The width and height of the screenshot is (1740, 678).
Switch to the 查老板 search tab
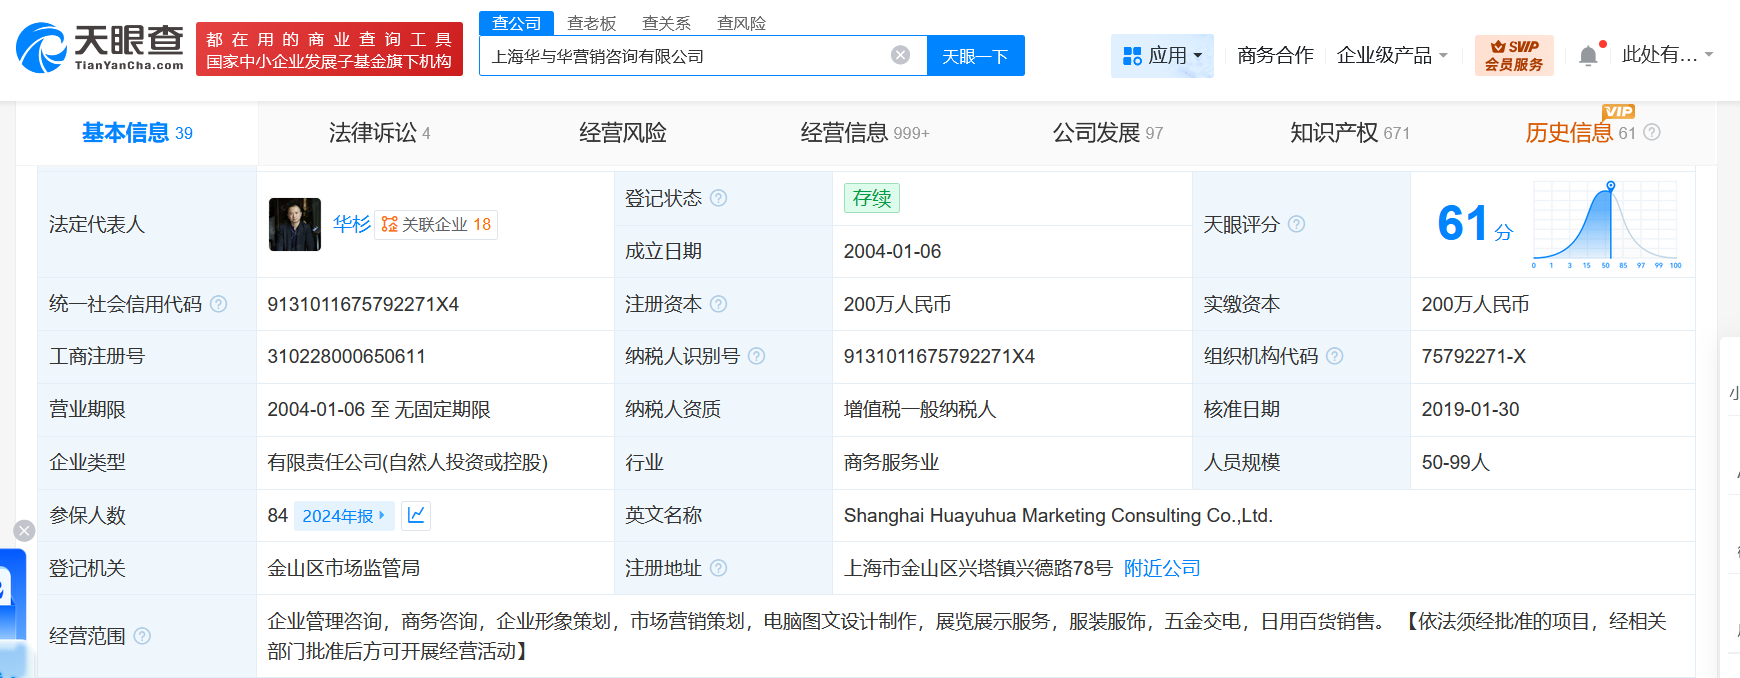point(591,22)
